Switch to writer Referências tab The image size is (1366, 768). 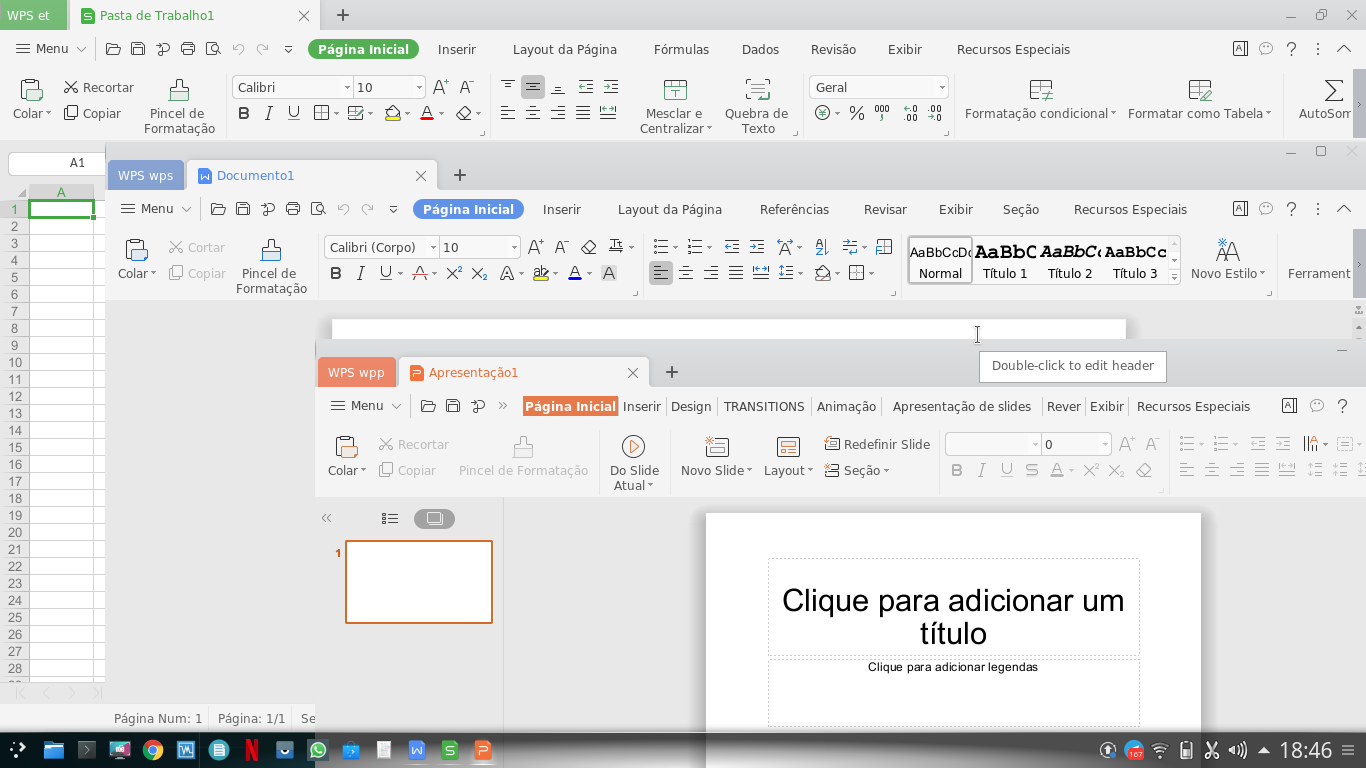[794, 209]
